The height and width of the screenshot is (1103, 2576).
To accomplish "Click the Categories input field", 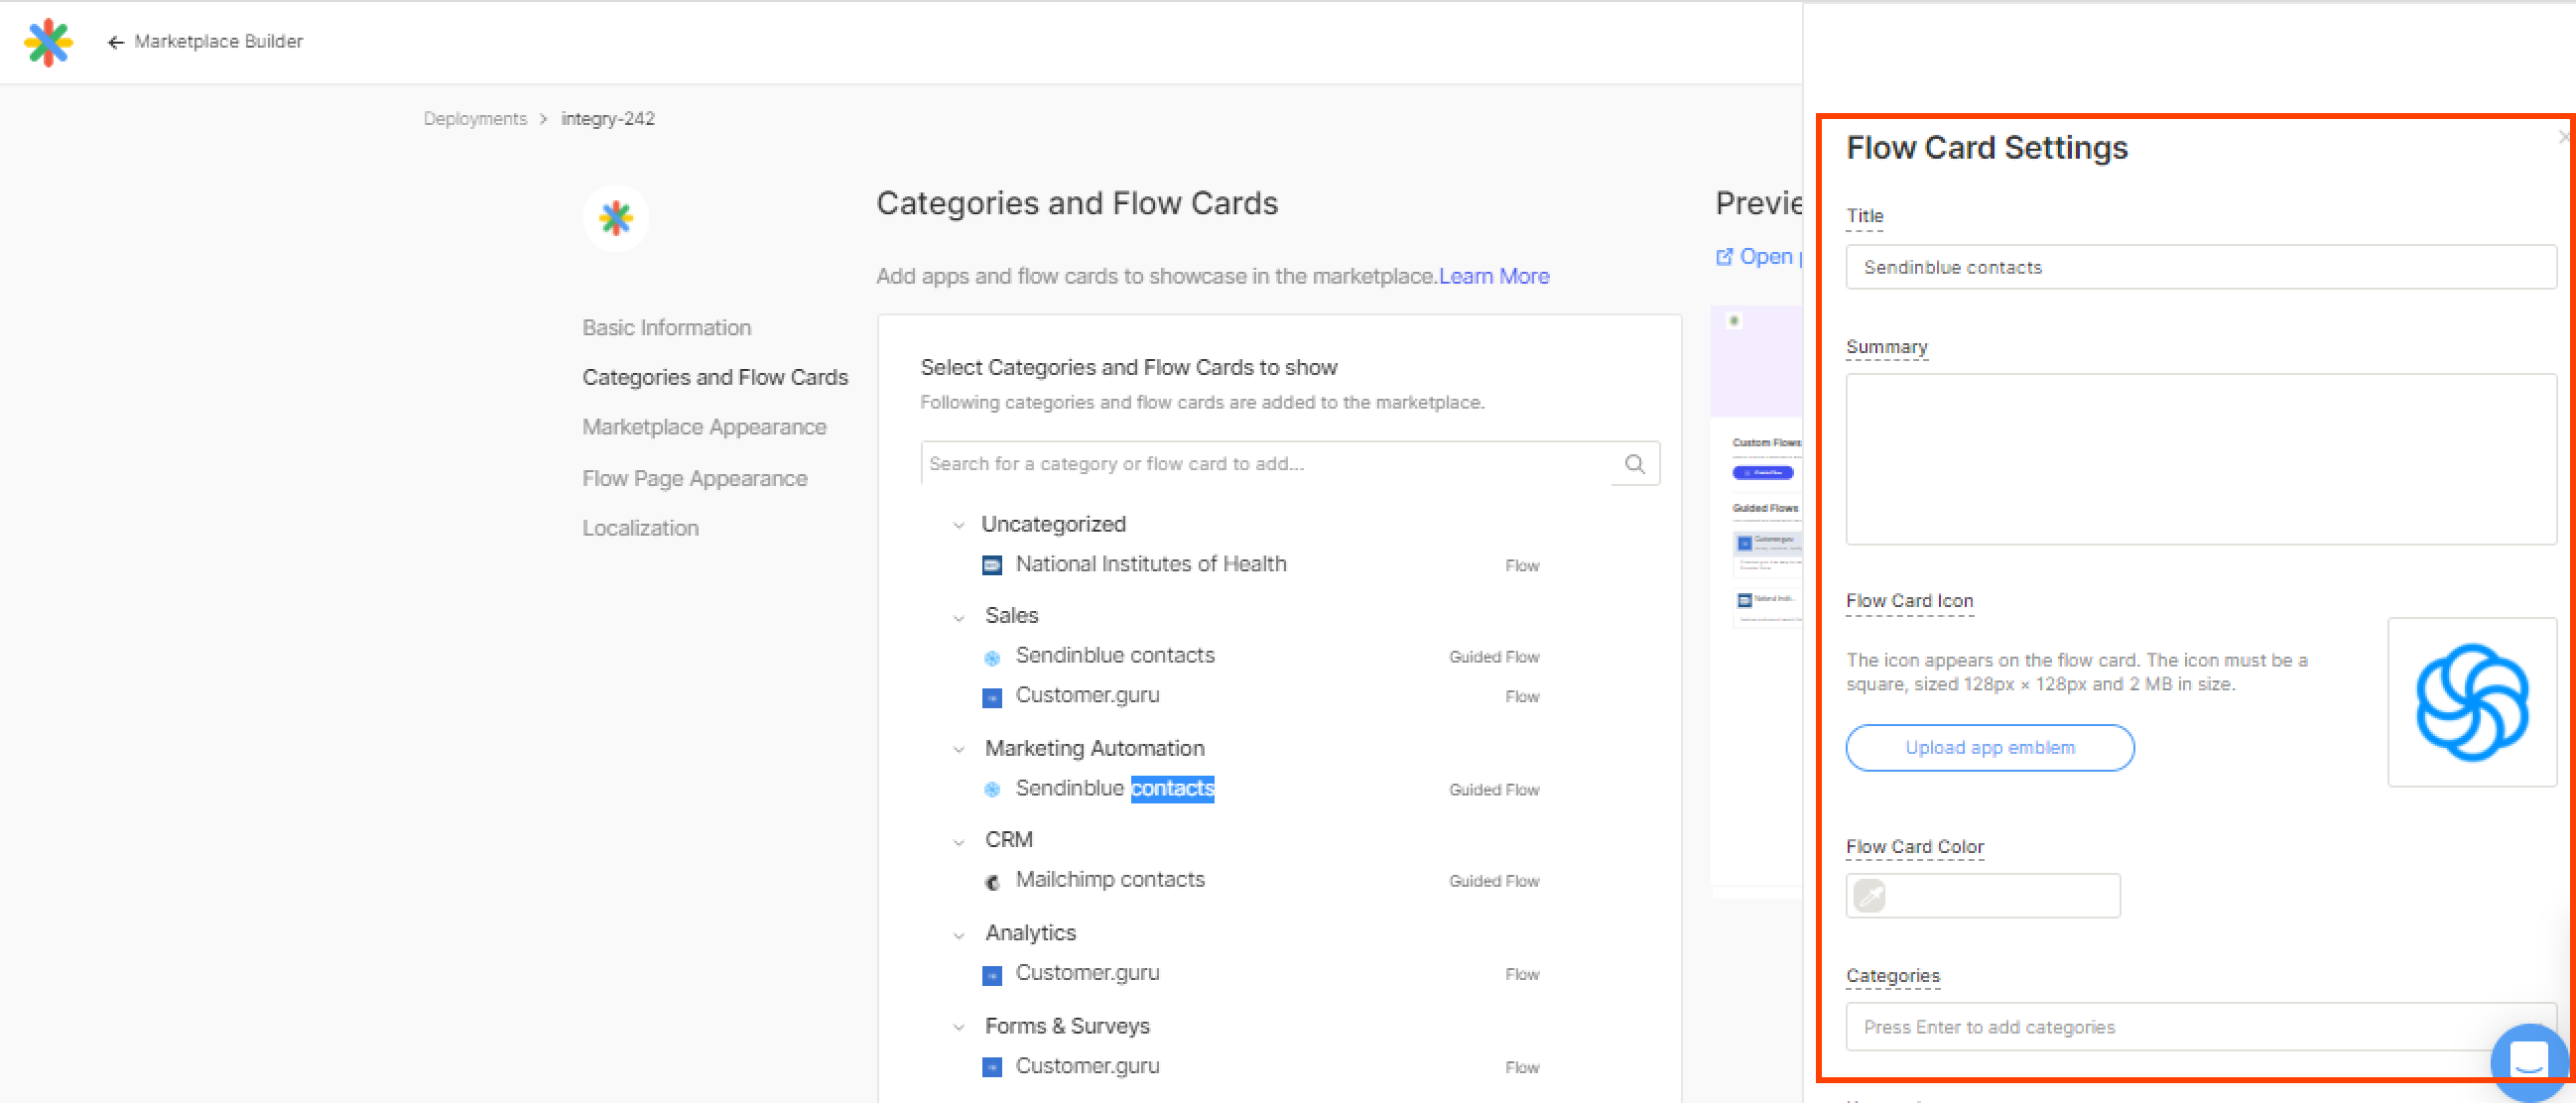I will pos(2200,1027).
